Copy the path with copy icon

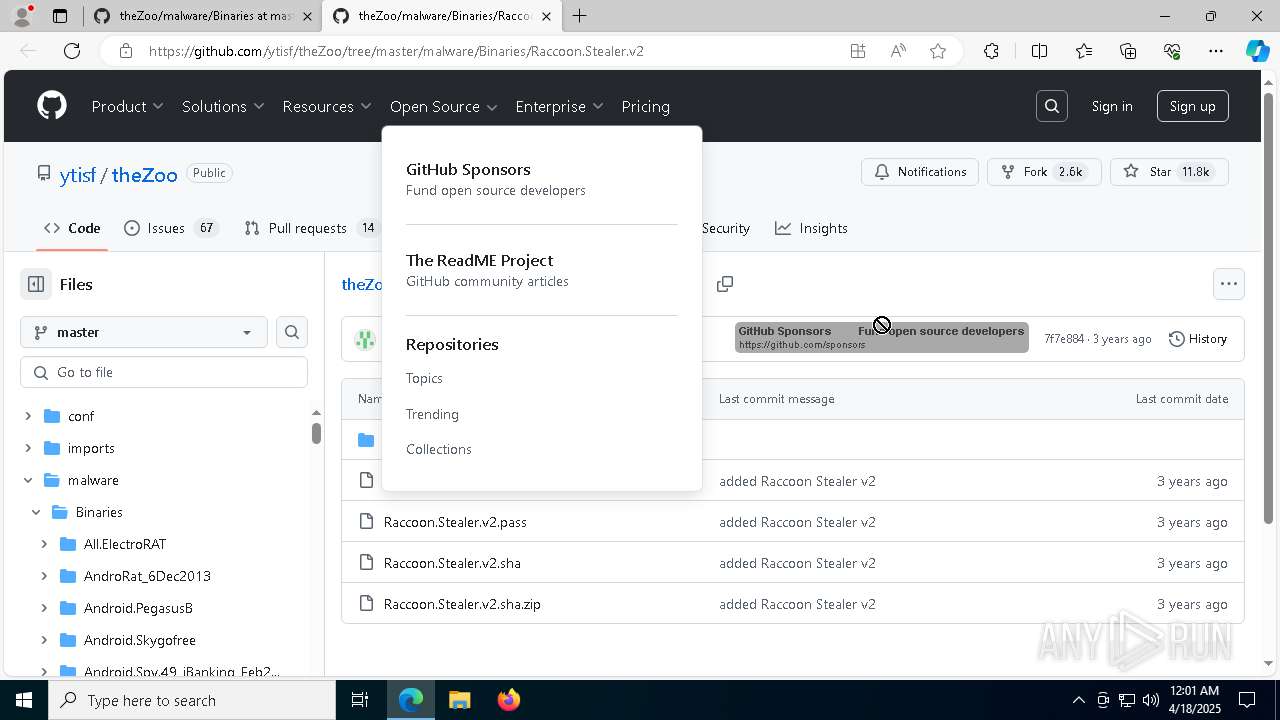pos(725,284)
